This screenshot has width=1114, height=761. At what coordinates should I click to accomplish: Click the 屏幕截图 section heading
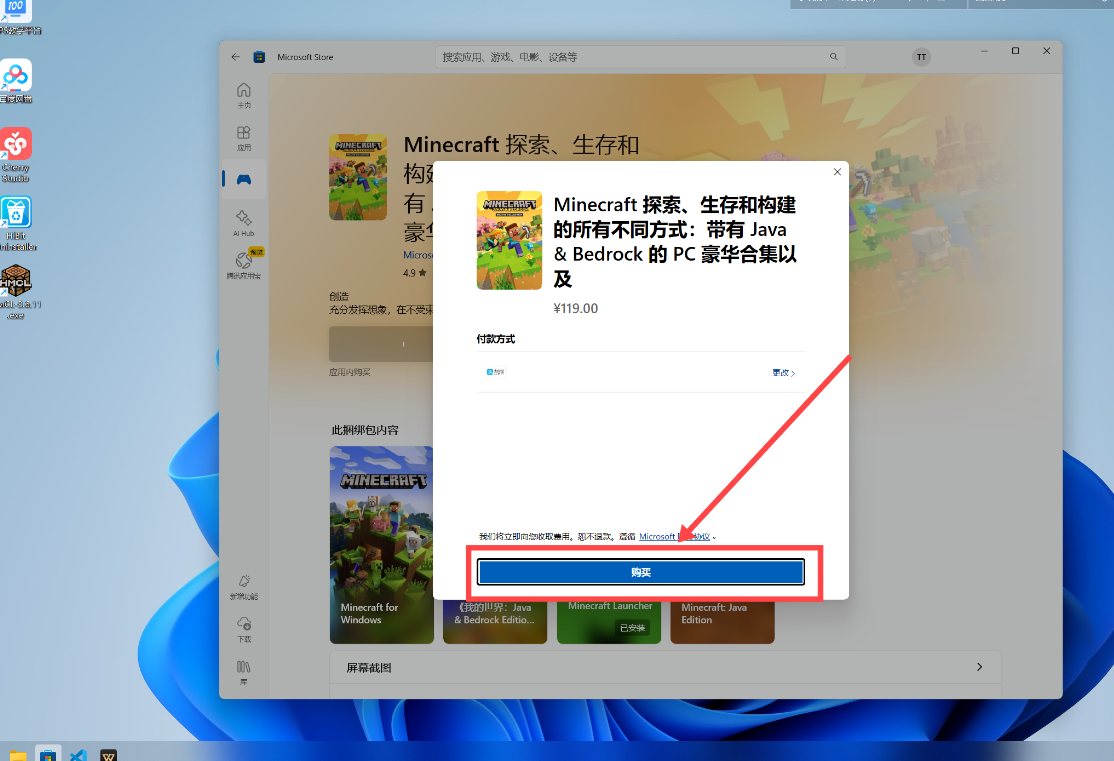click(x=369, y=668)
